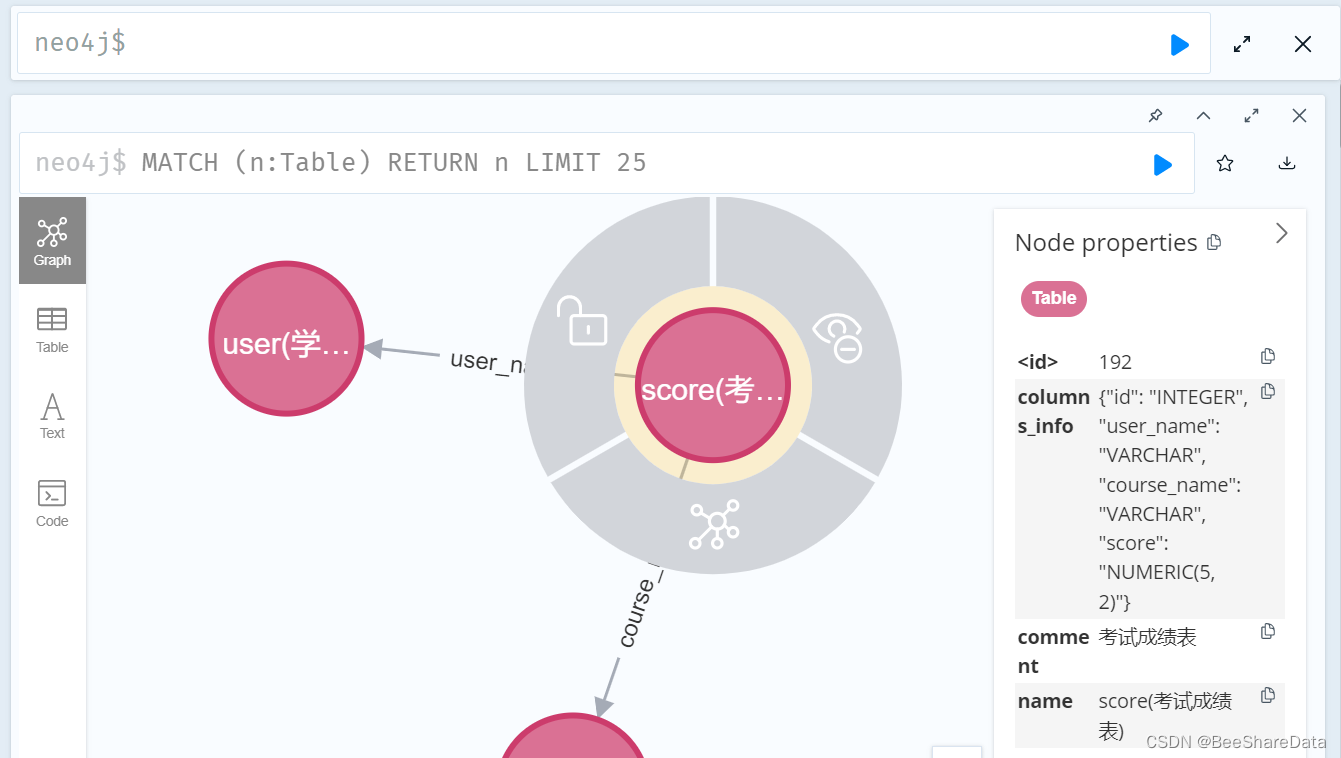Copy all node properties
The image size is (1341, 758).
click(x=1214, y=242)
